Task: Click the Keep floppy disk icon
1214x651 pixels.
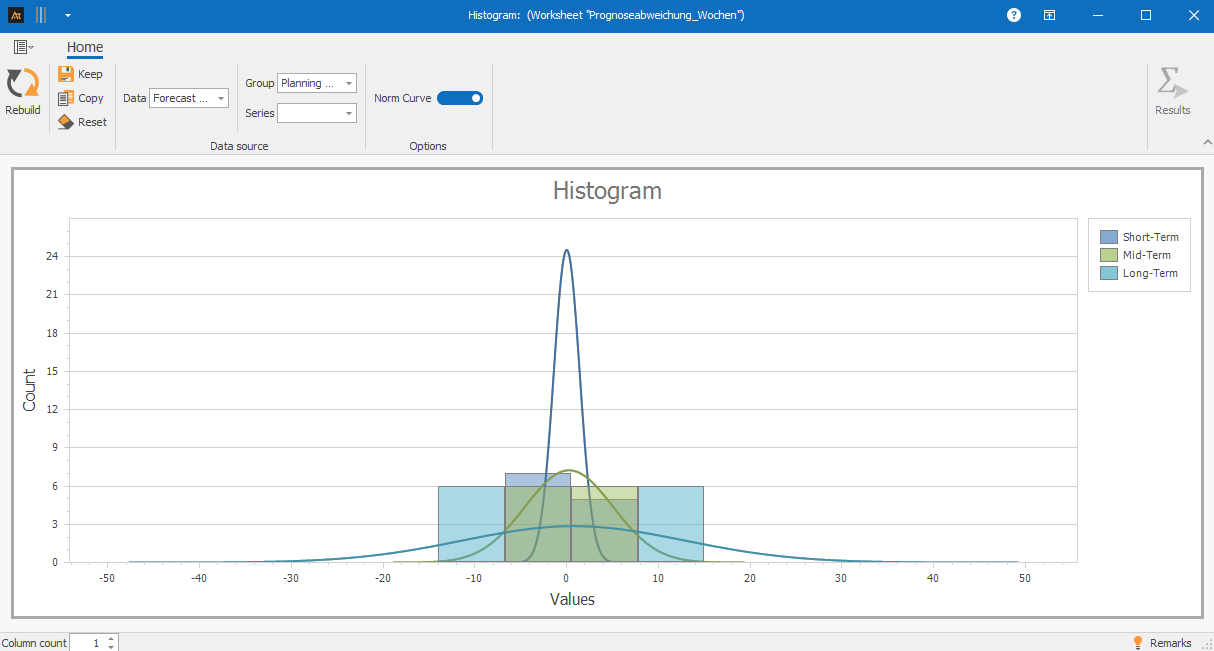Action: [x=66, y=74]
